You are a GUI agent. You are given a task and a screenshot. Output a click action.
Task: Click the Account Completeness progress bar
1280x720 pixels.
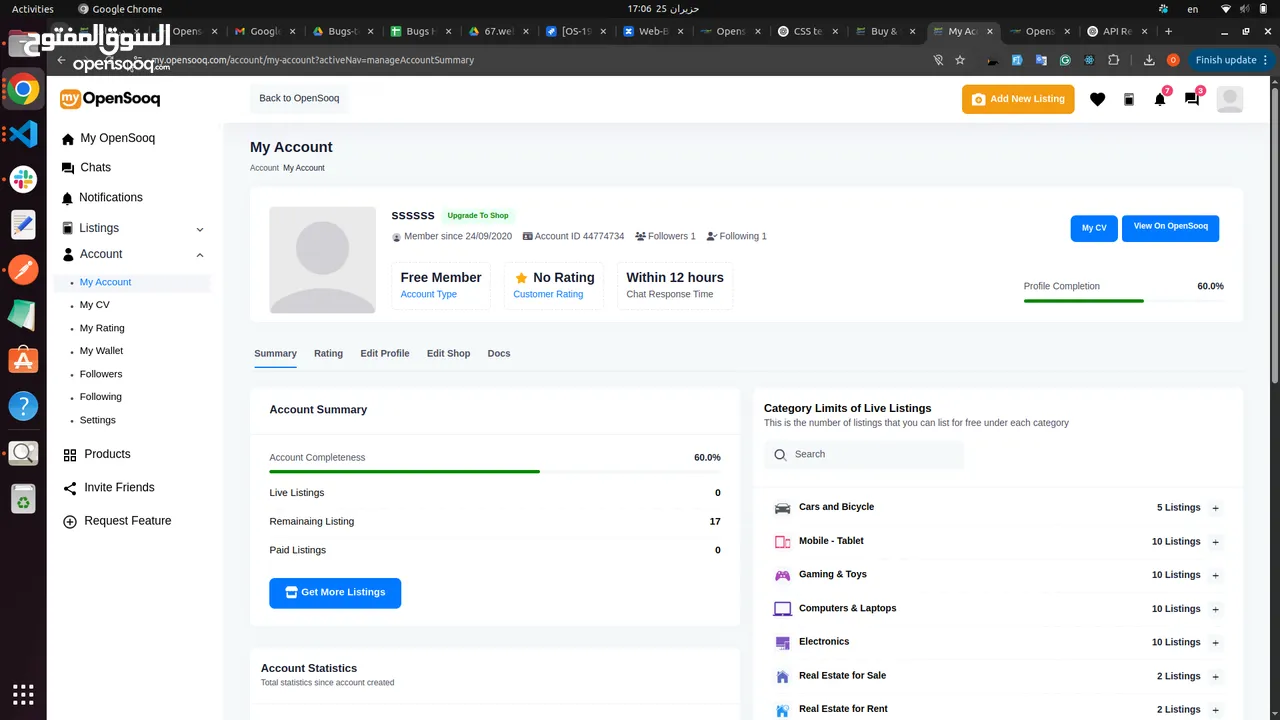click(495, 471)
